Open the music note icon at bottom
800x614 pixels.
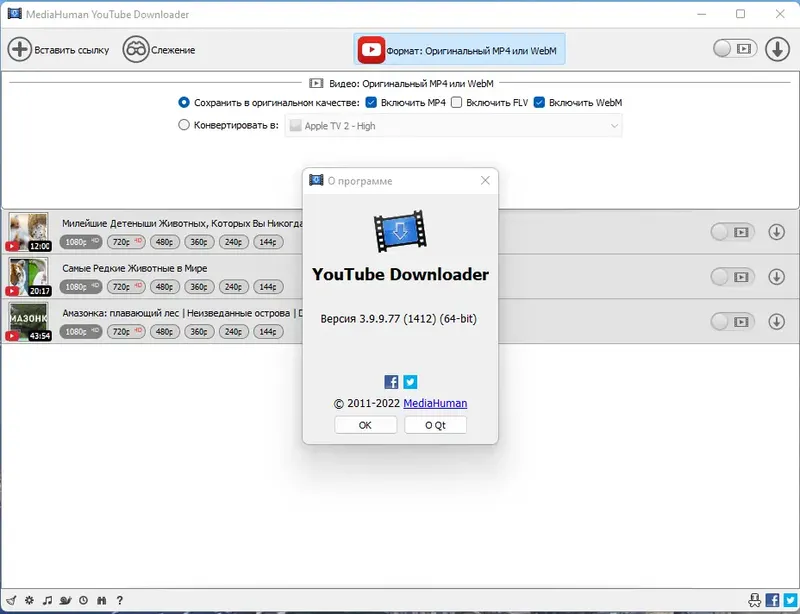coord(48,601)
